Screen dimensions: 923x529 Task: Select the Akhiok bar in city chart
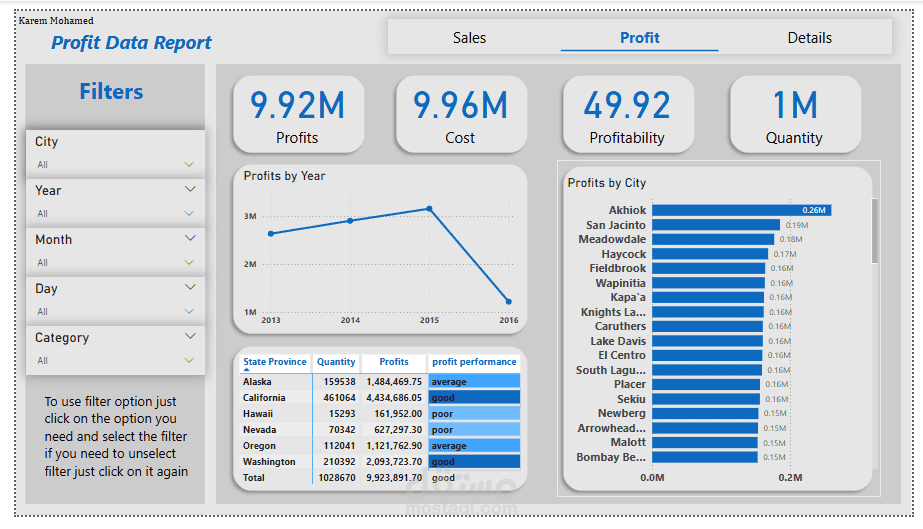(741, 210)
